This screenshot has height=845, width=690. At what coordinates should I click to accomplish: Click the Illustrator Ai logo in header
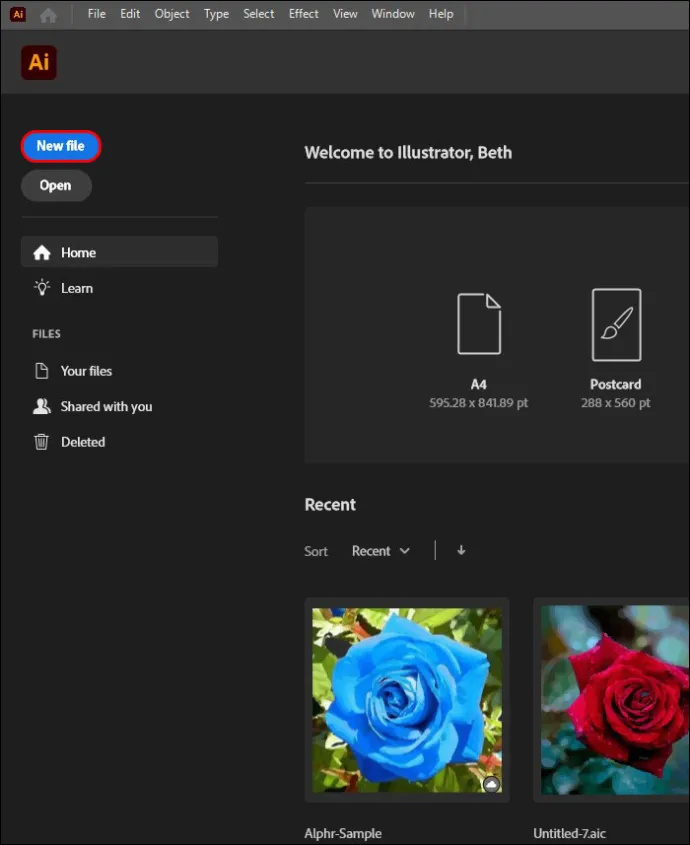coord(39,63)
